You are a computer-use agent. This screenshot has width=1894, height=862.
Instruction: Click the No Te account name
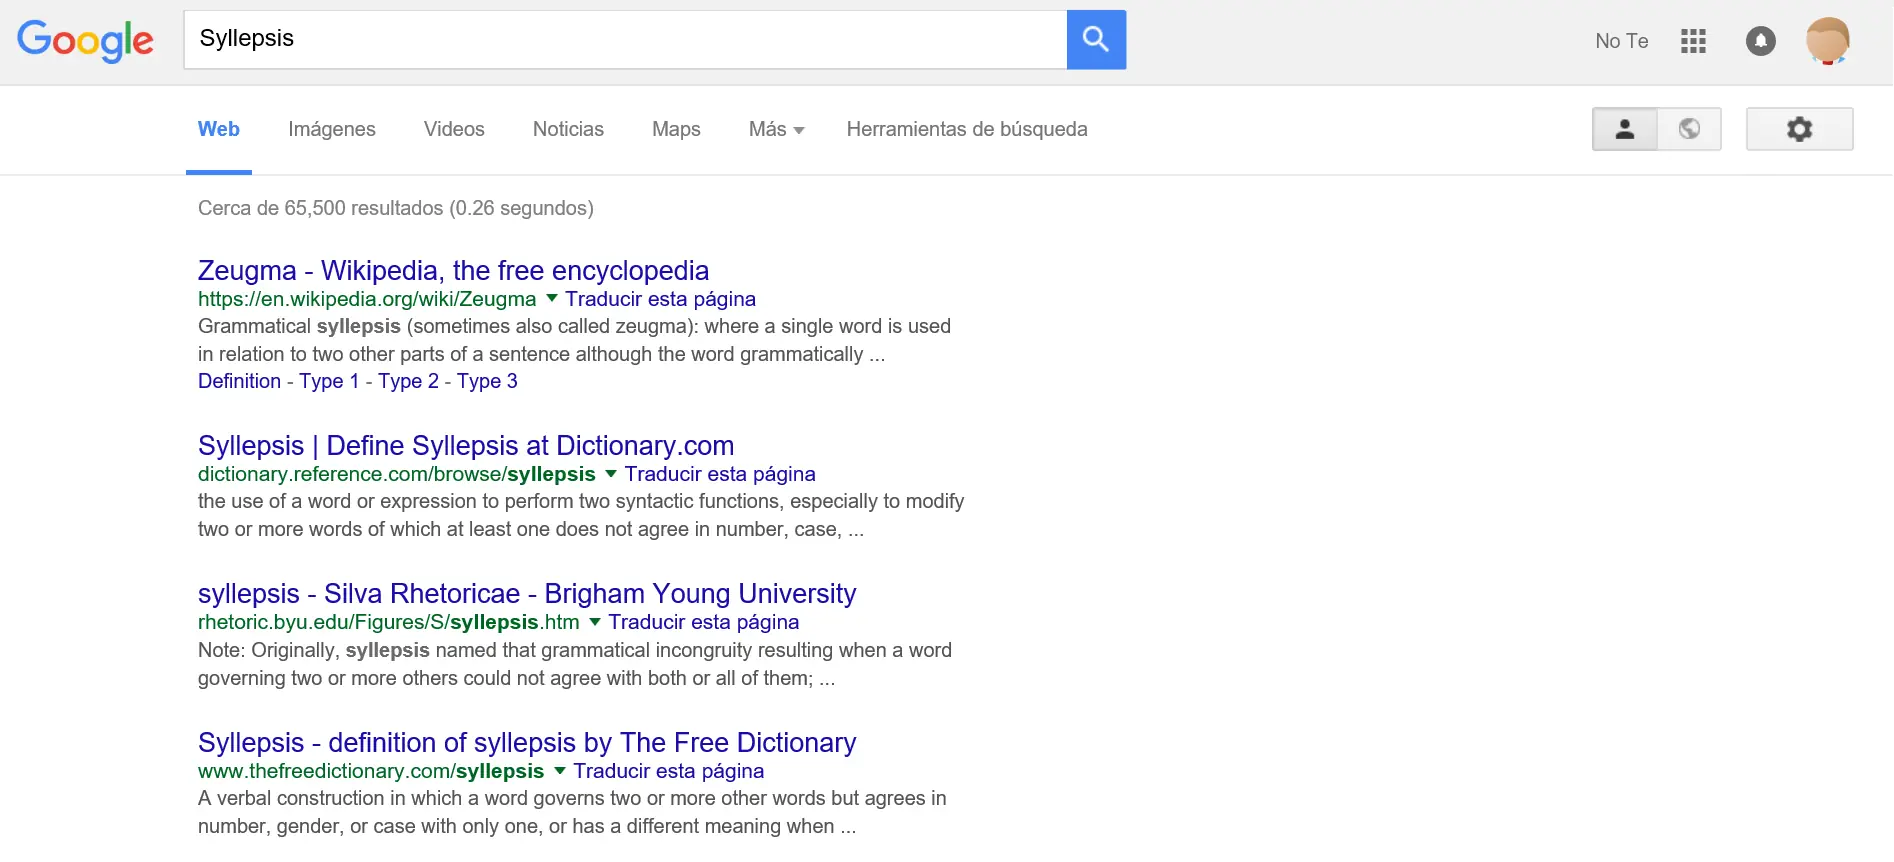click(x=1622, y=41)
